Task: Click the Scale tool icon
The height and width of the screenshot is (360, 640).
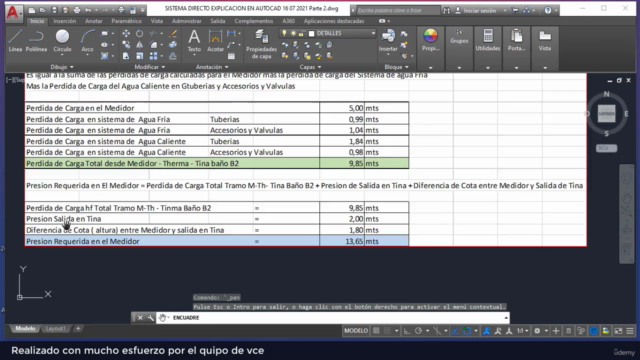Action: 140,56
